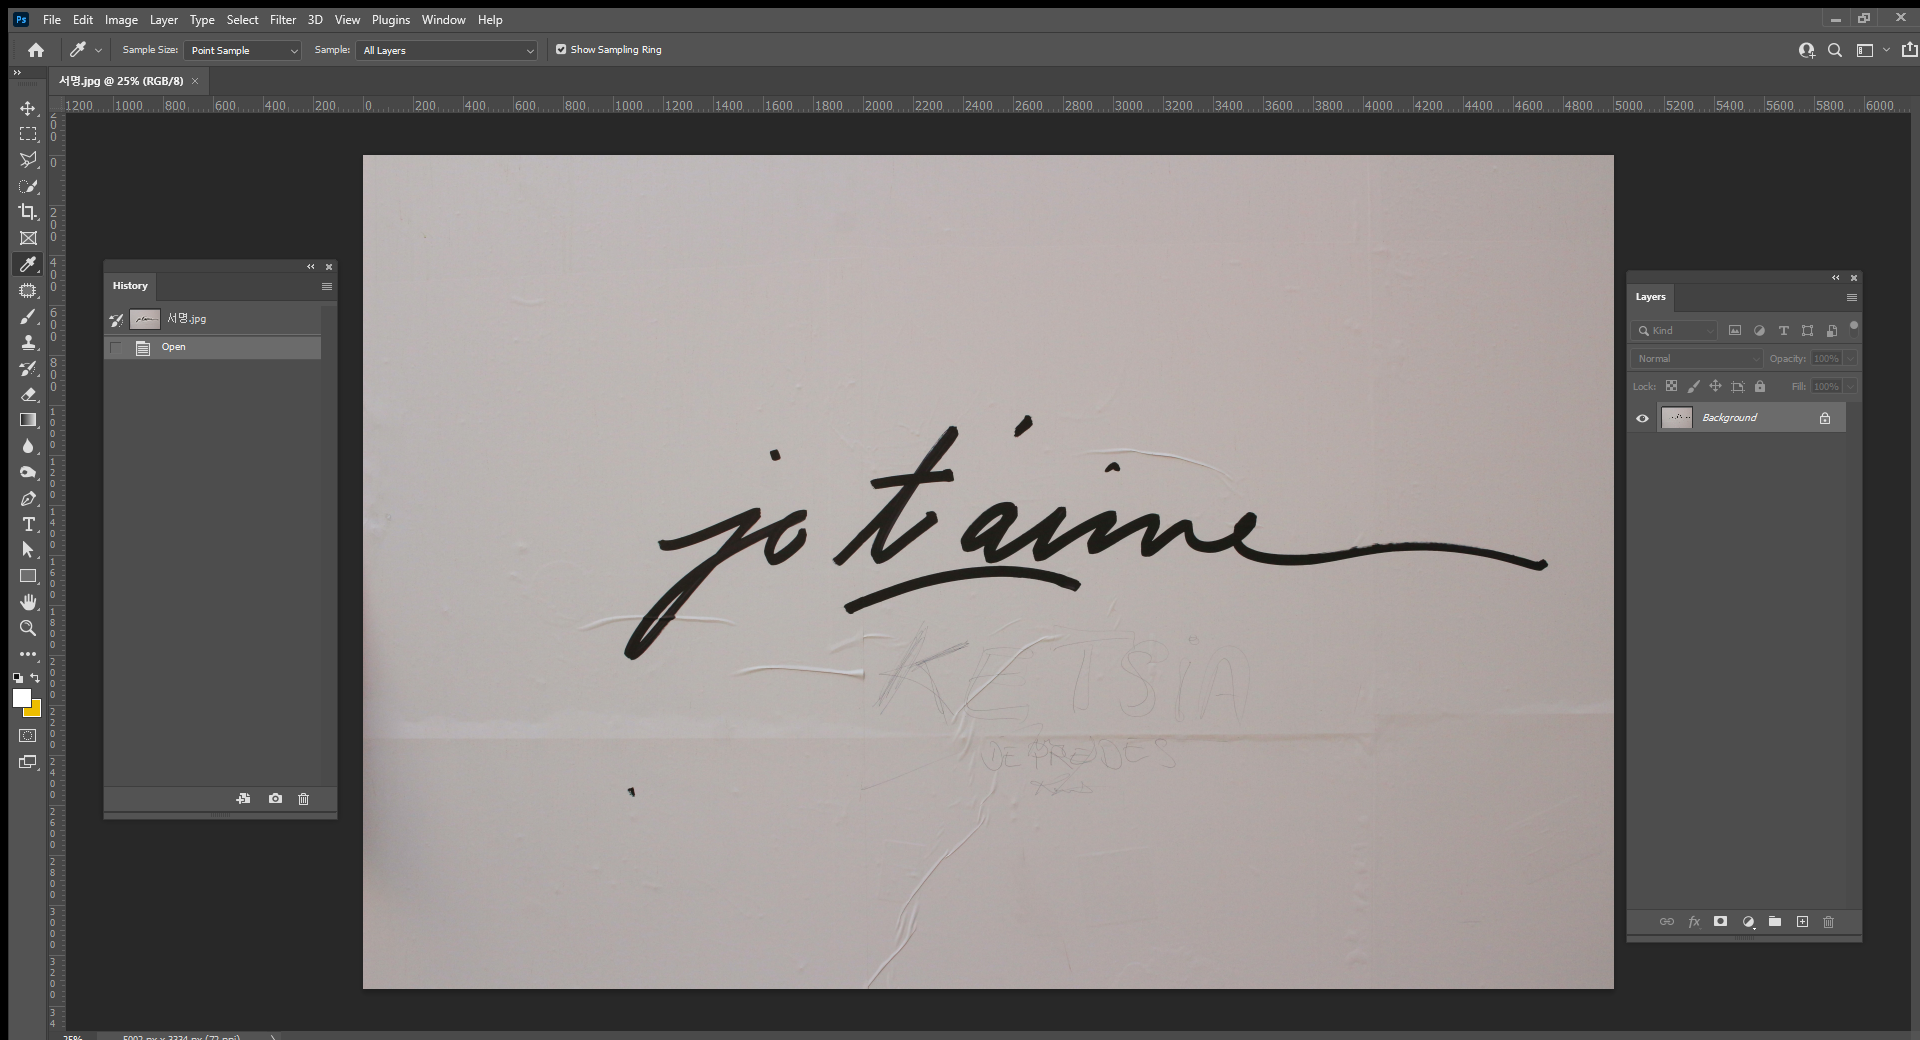1920x1040 pixels.
Task: Open the foreground color picker
Action: [x=21, y=698]
